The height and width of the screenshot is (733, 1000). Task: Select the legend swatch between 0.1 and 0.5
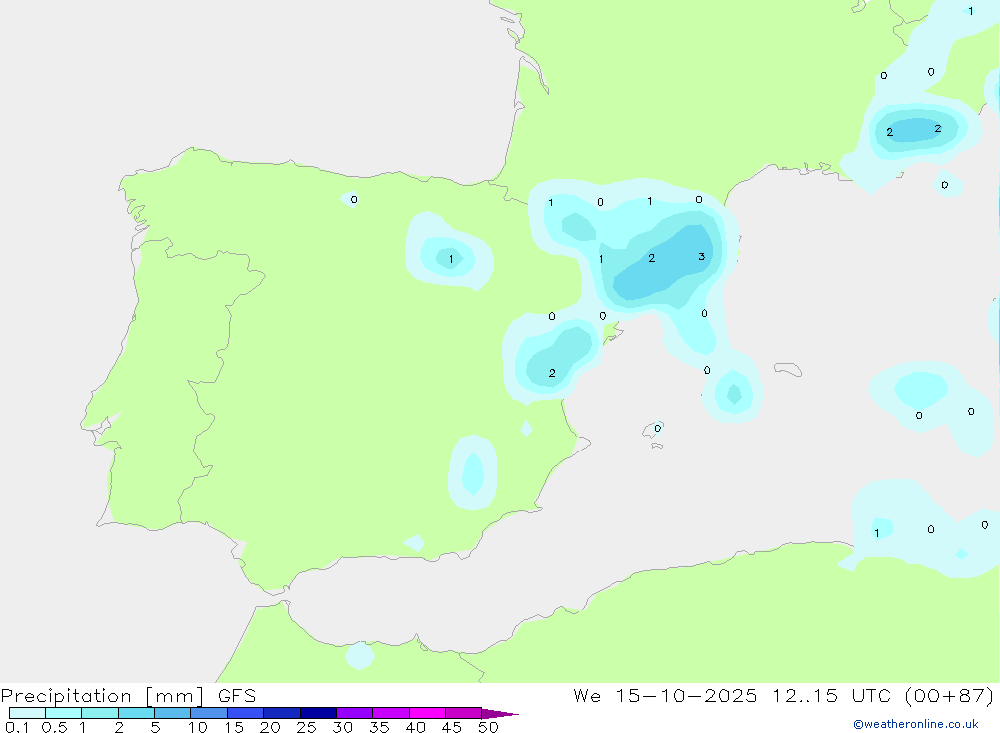(x=27, y=713)
